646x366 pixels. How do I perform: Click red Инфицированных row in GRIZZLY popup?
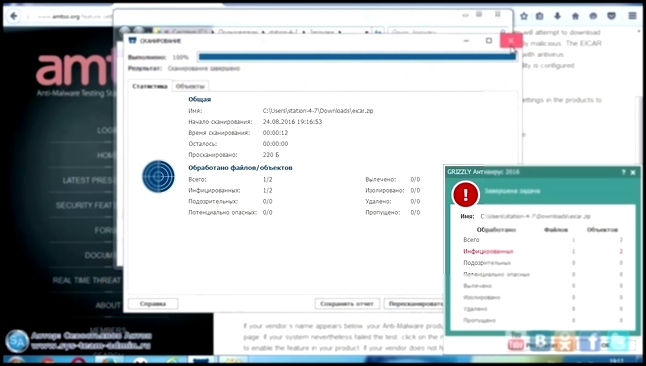[x=543, y=251]
